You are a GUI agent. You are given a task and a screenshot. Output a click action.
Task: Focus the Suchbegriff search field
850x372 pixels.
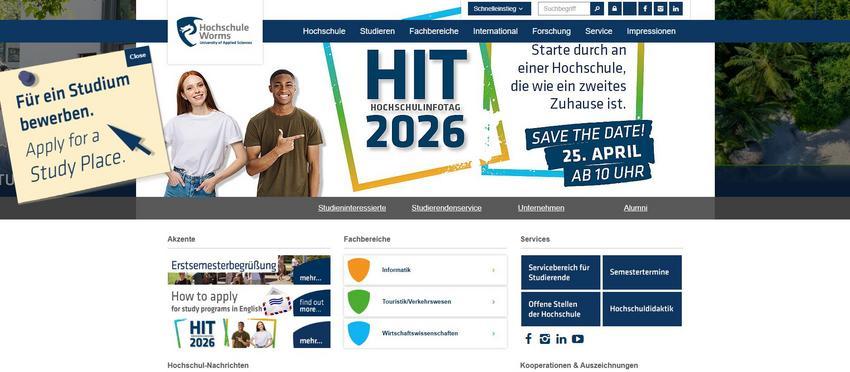click(564, 9)
